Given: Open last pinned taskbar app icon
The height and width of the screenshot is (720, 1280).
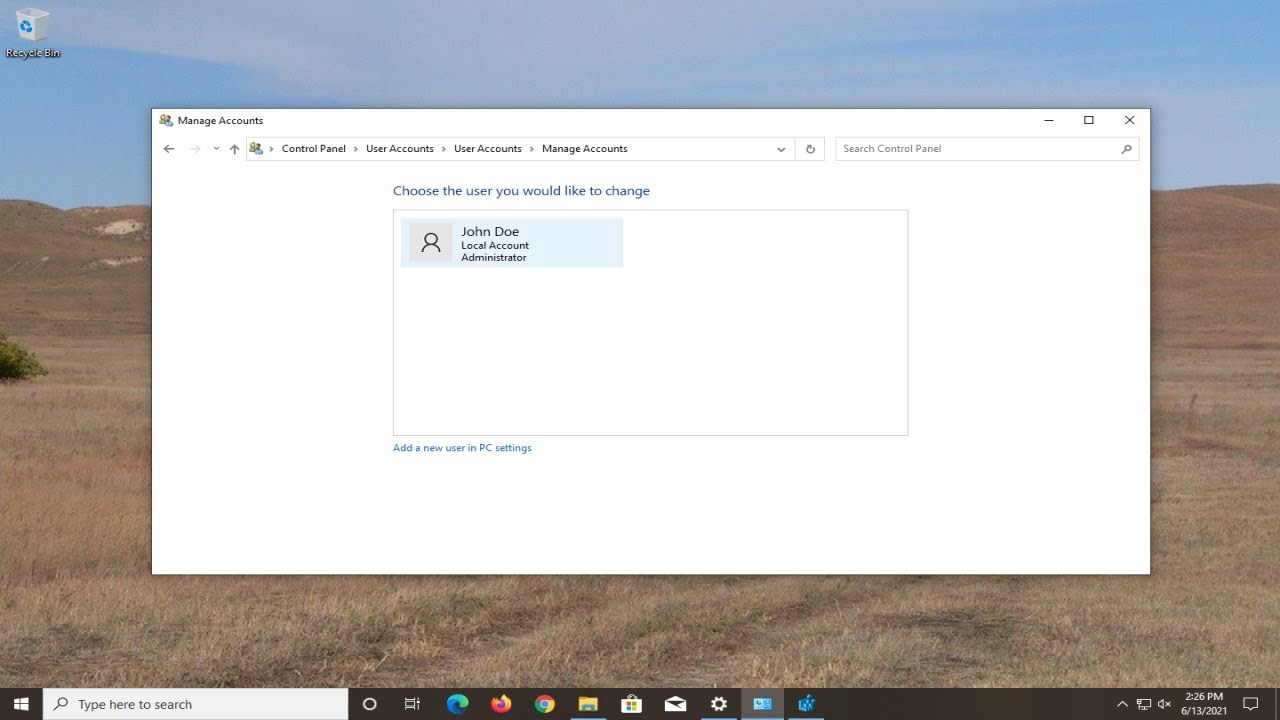Looking at the screenshot, I should click(806, 704).
